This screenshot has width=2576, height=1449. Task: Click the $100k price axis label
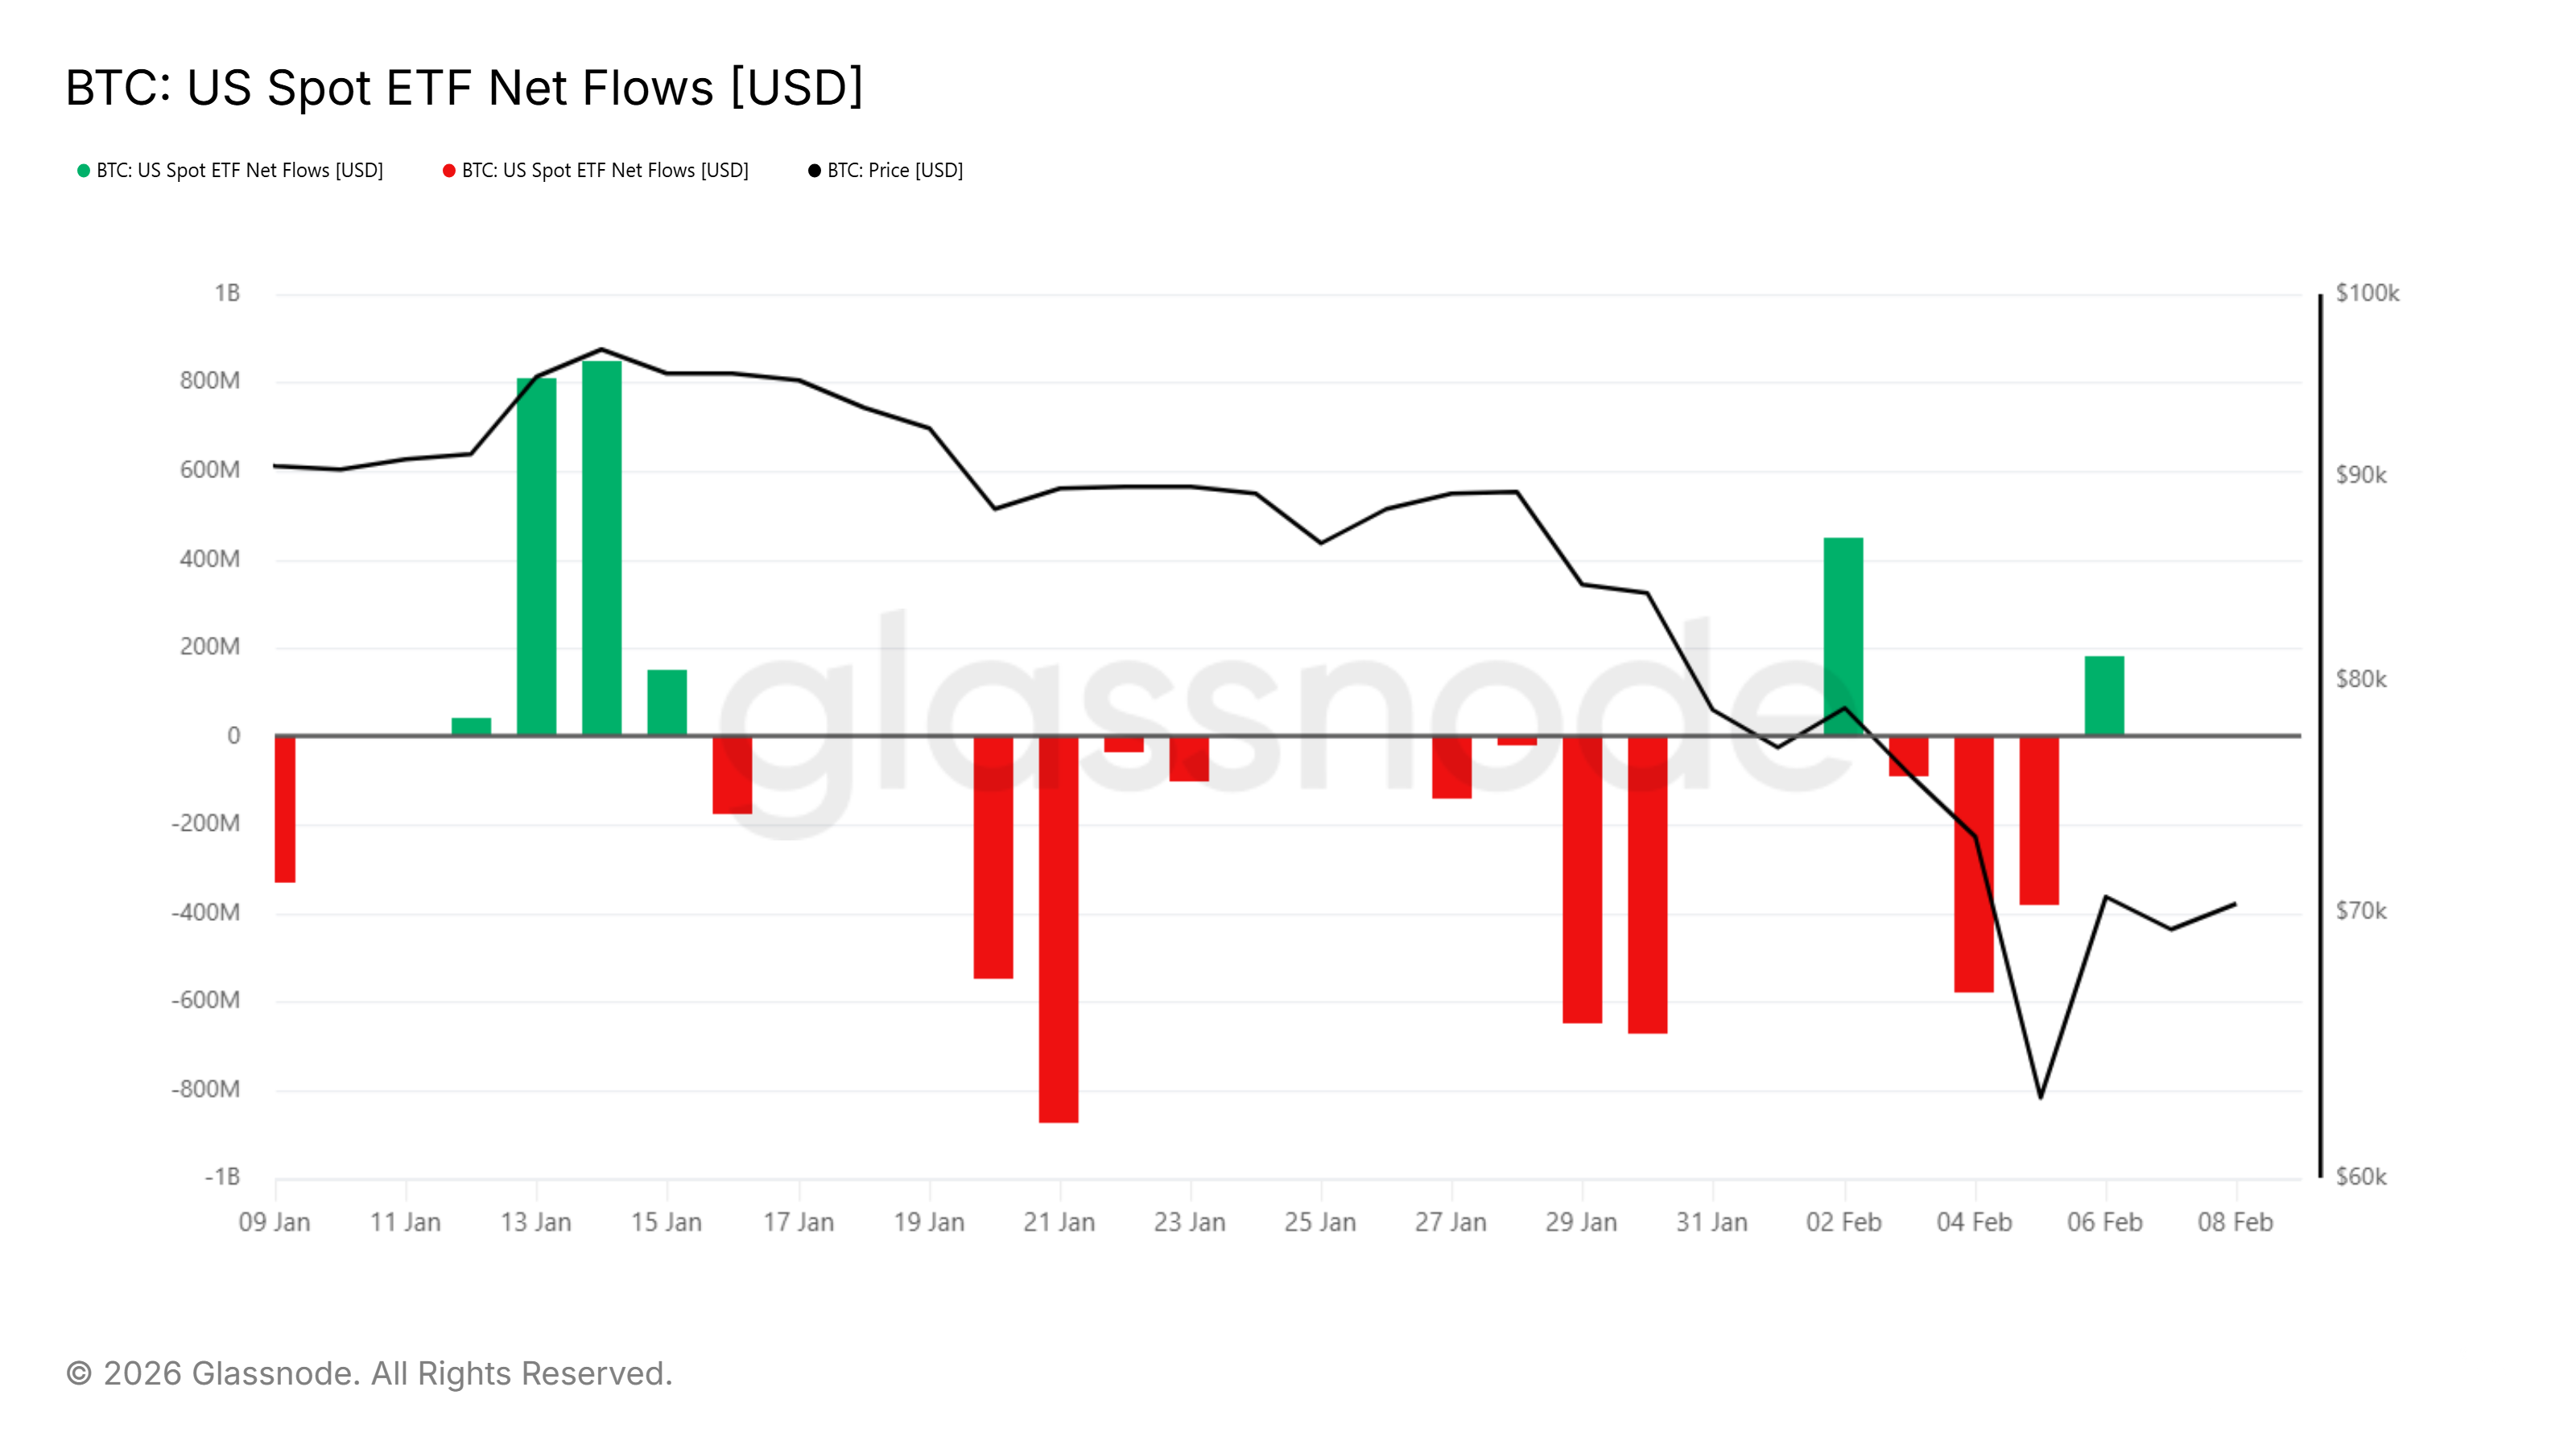point(2366,293)
